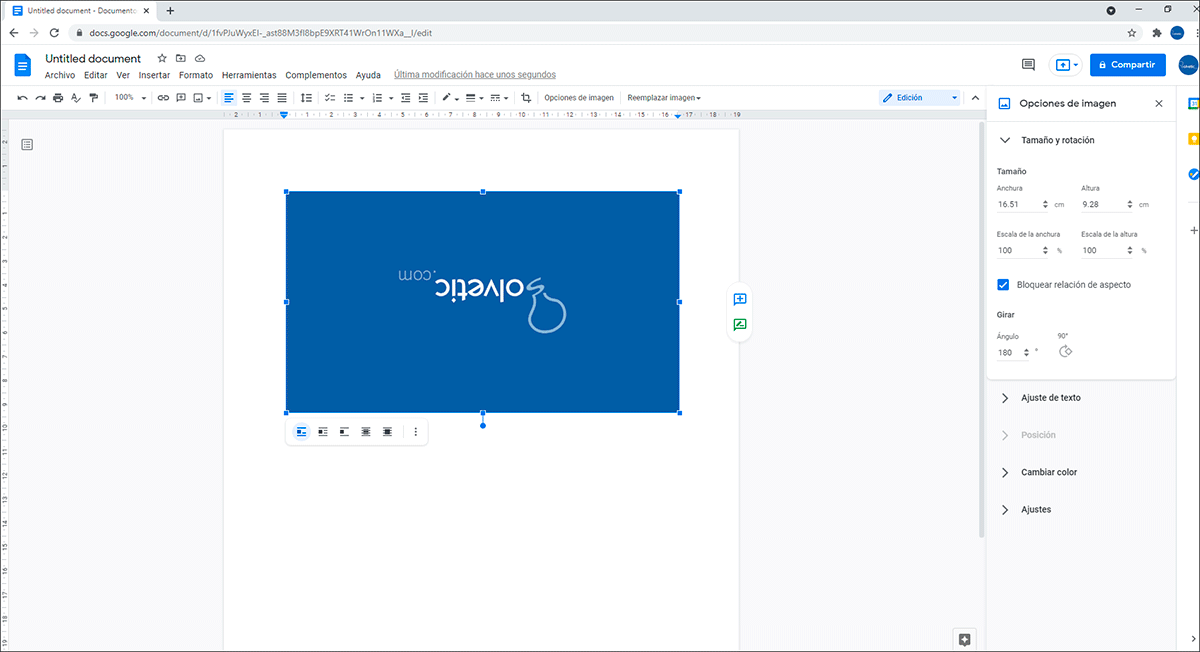Select the Crop image tool

click(526, 98)
